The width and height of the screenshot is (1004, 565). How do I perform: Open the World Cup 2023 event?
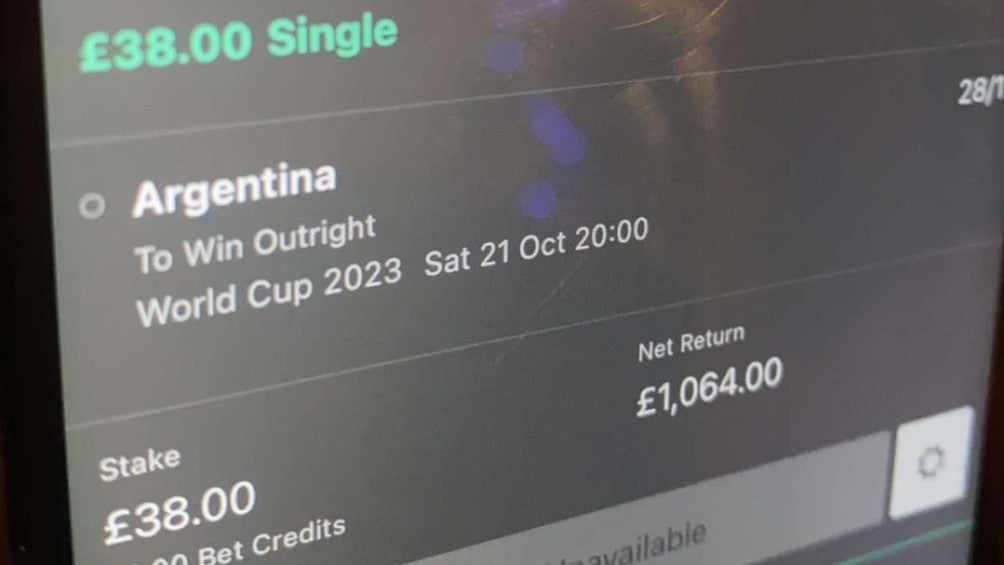269,291
